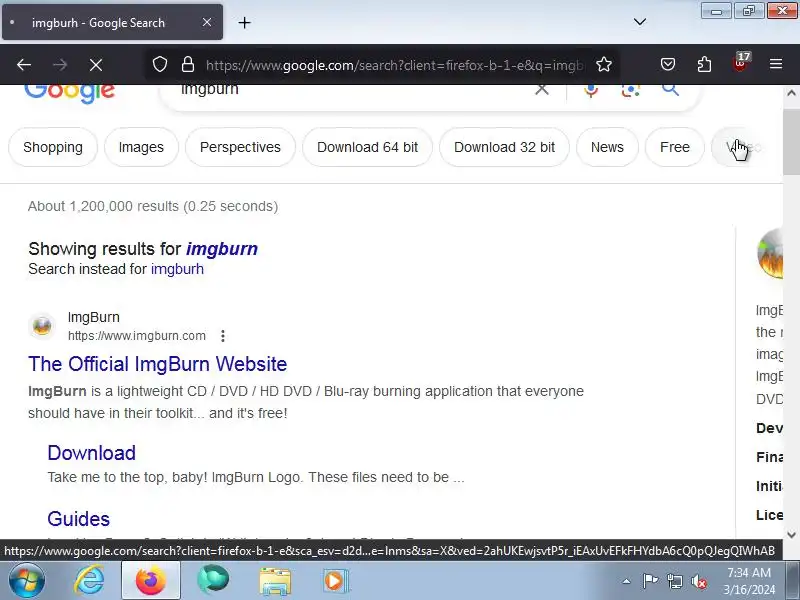Open the Firefox hamburger menu
This screenshot has height=600, width=800.
(776, 64)
